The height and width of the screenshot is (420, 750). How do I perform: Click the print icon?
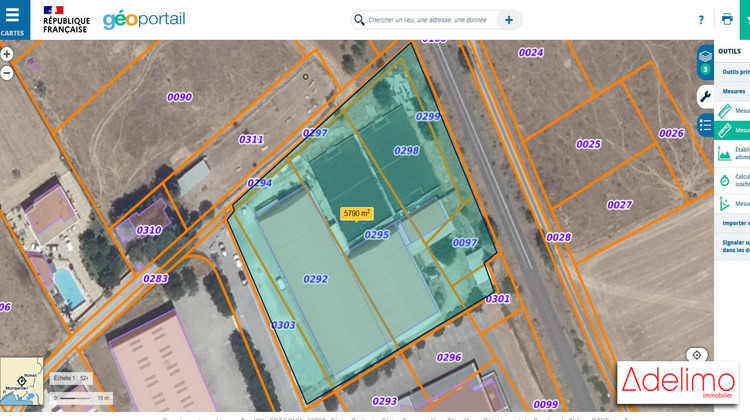[x=727, y=20]
